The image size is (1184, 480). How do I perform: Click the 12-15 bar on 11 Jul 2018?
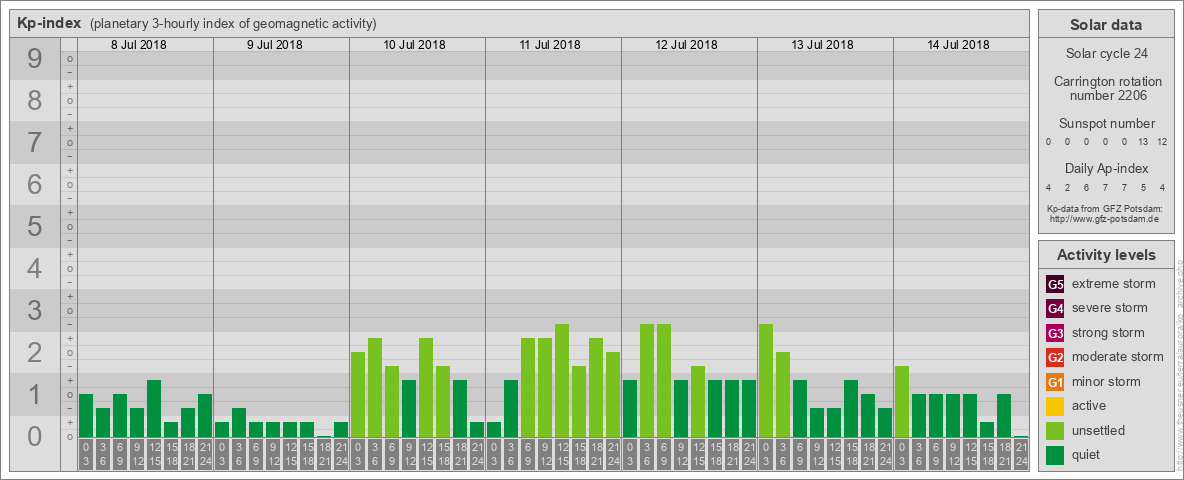[x=562, y=380]
